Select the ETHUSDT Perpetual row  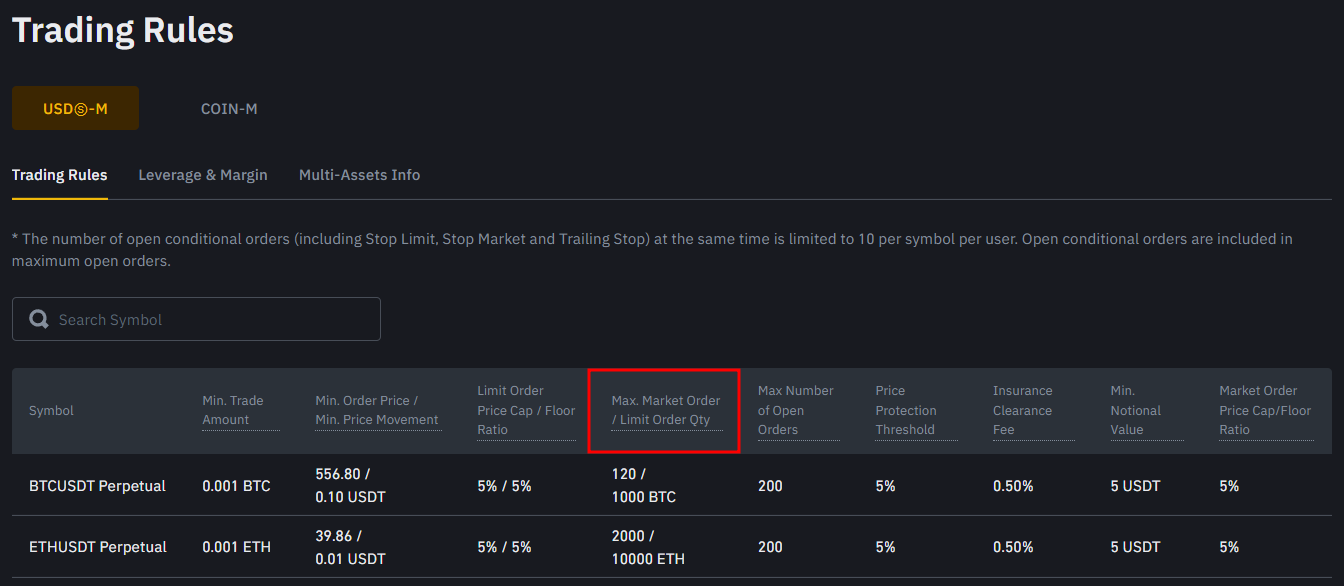(97, 547)
